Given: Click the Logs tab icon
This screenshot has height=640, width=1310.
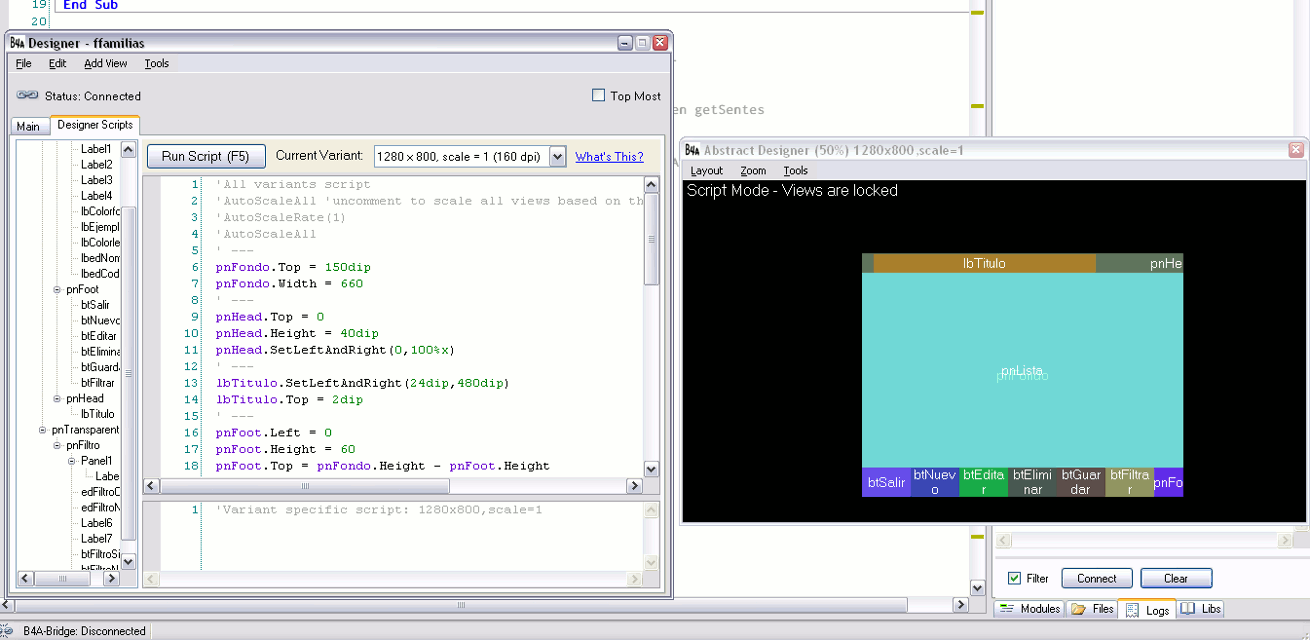Looking at the screenshot, I should coord(1132,610).
